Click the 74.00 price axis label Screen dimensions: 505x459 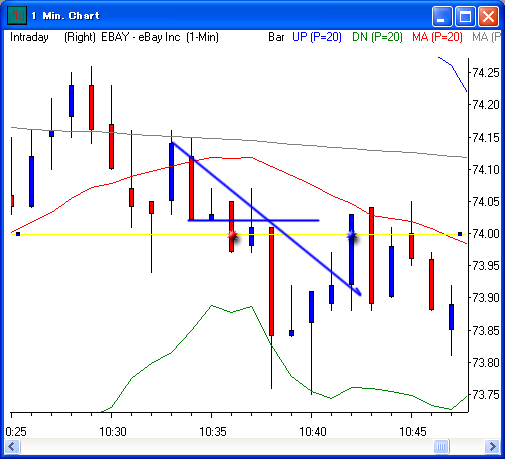[486, 234]
